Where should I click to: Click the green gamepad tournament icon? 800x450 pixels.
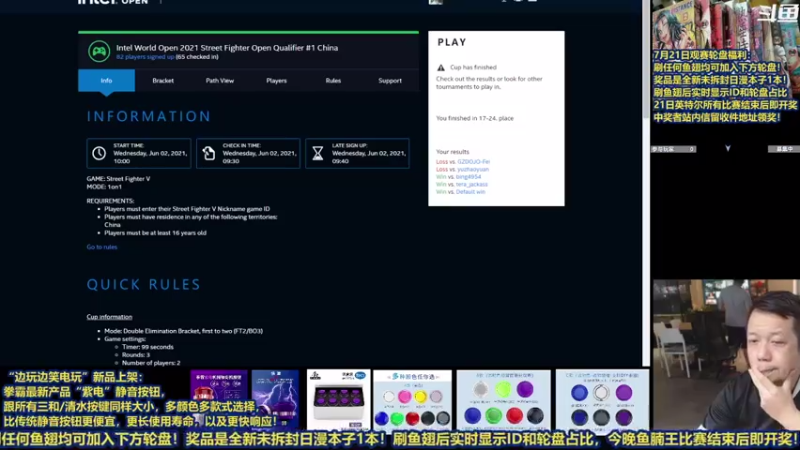tap(99, 52)
